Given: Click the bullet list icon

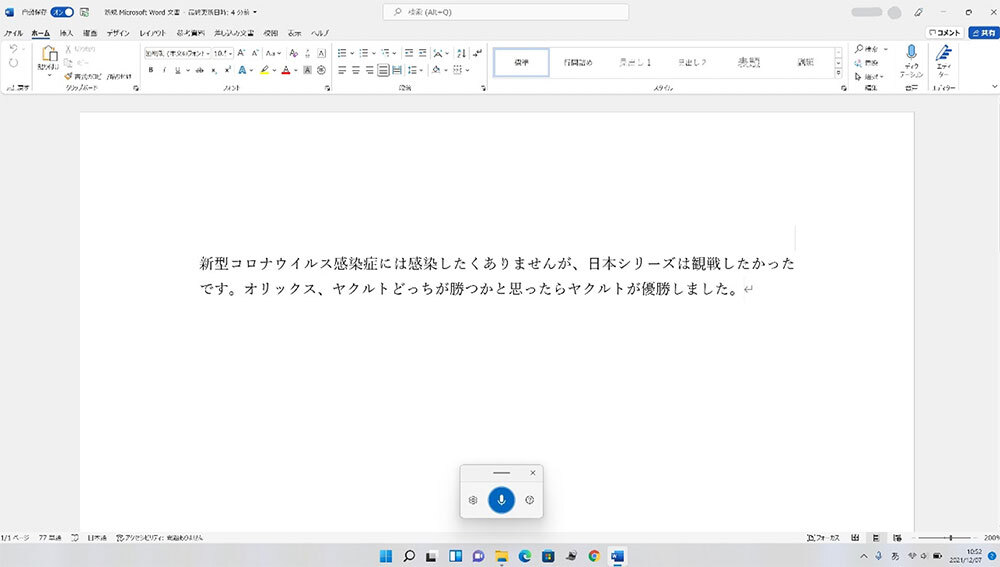Looking at the screenshot, I should 343,53.
